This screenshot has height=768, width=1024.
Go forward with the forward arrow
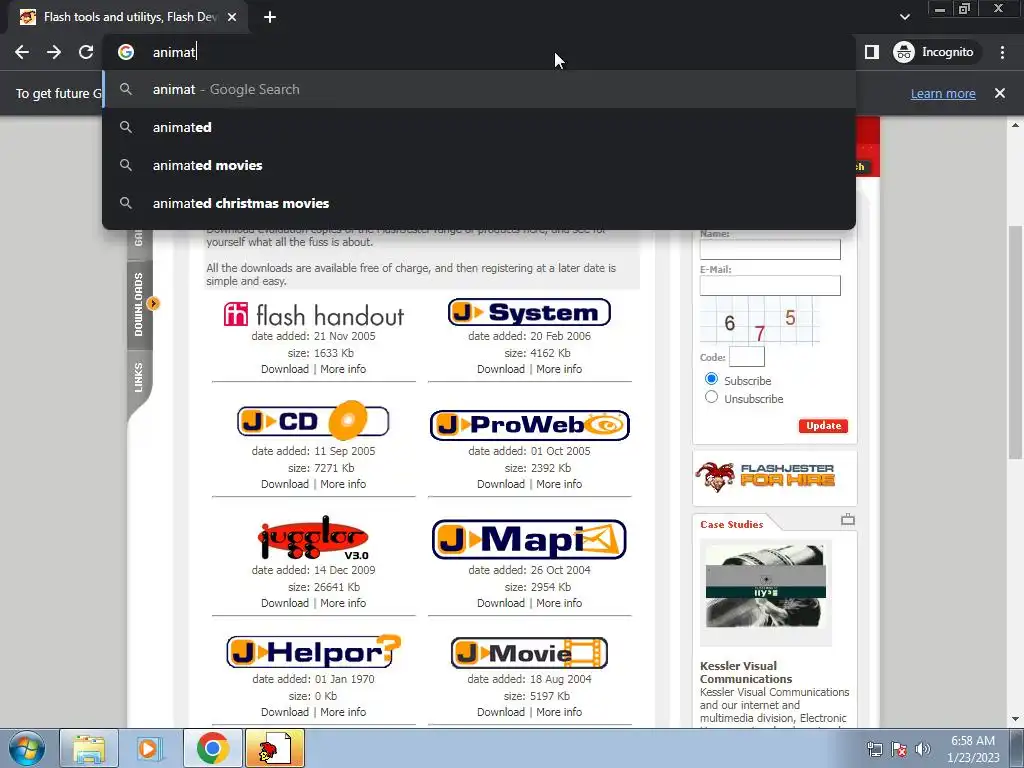click(x=54, y=52)
